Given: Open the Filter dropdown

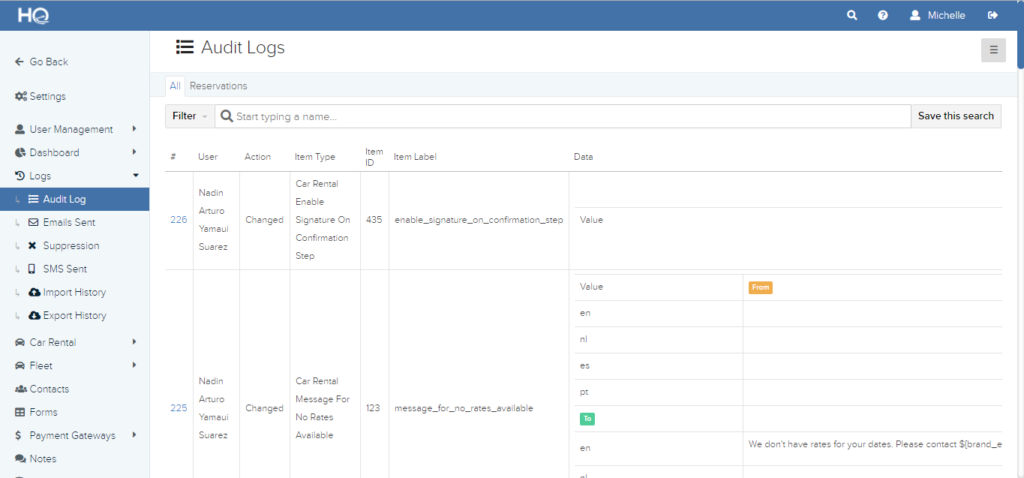Looking at the screenshot, I should coord(189,116).
